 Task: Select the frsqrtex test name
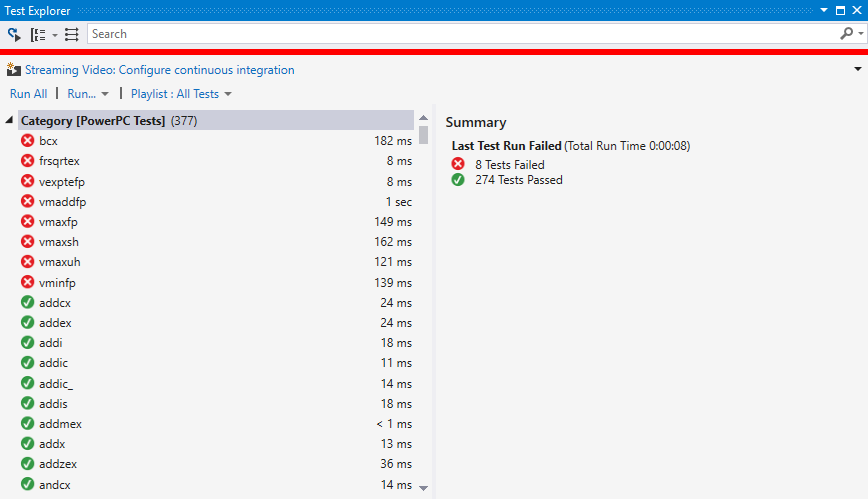pyautogui.click(x=59, y=161)
